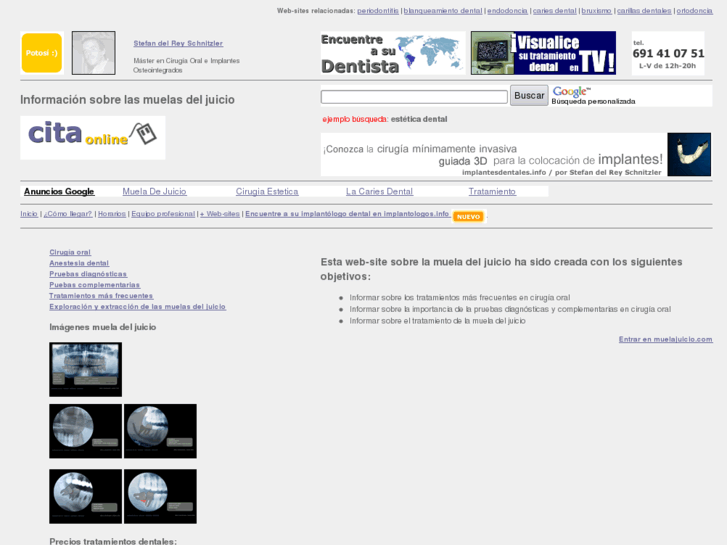Open the La Caries Dental ad link
Screen dimensions: 727x545
[x=379, y=192]
